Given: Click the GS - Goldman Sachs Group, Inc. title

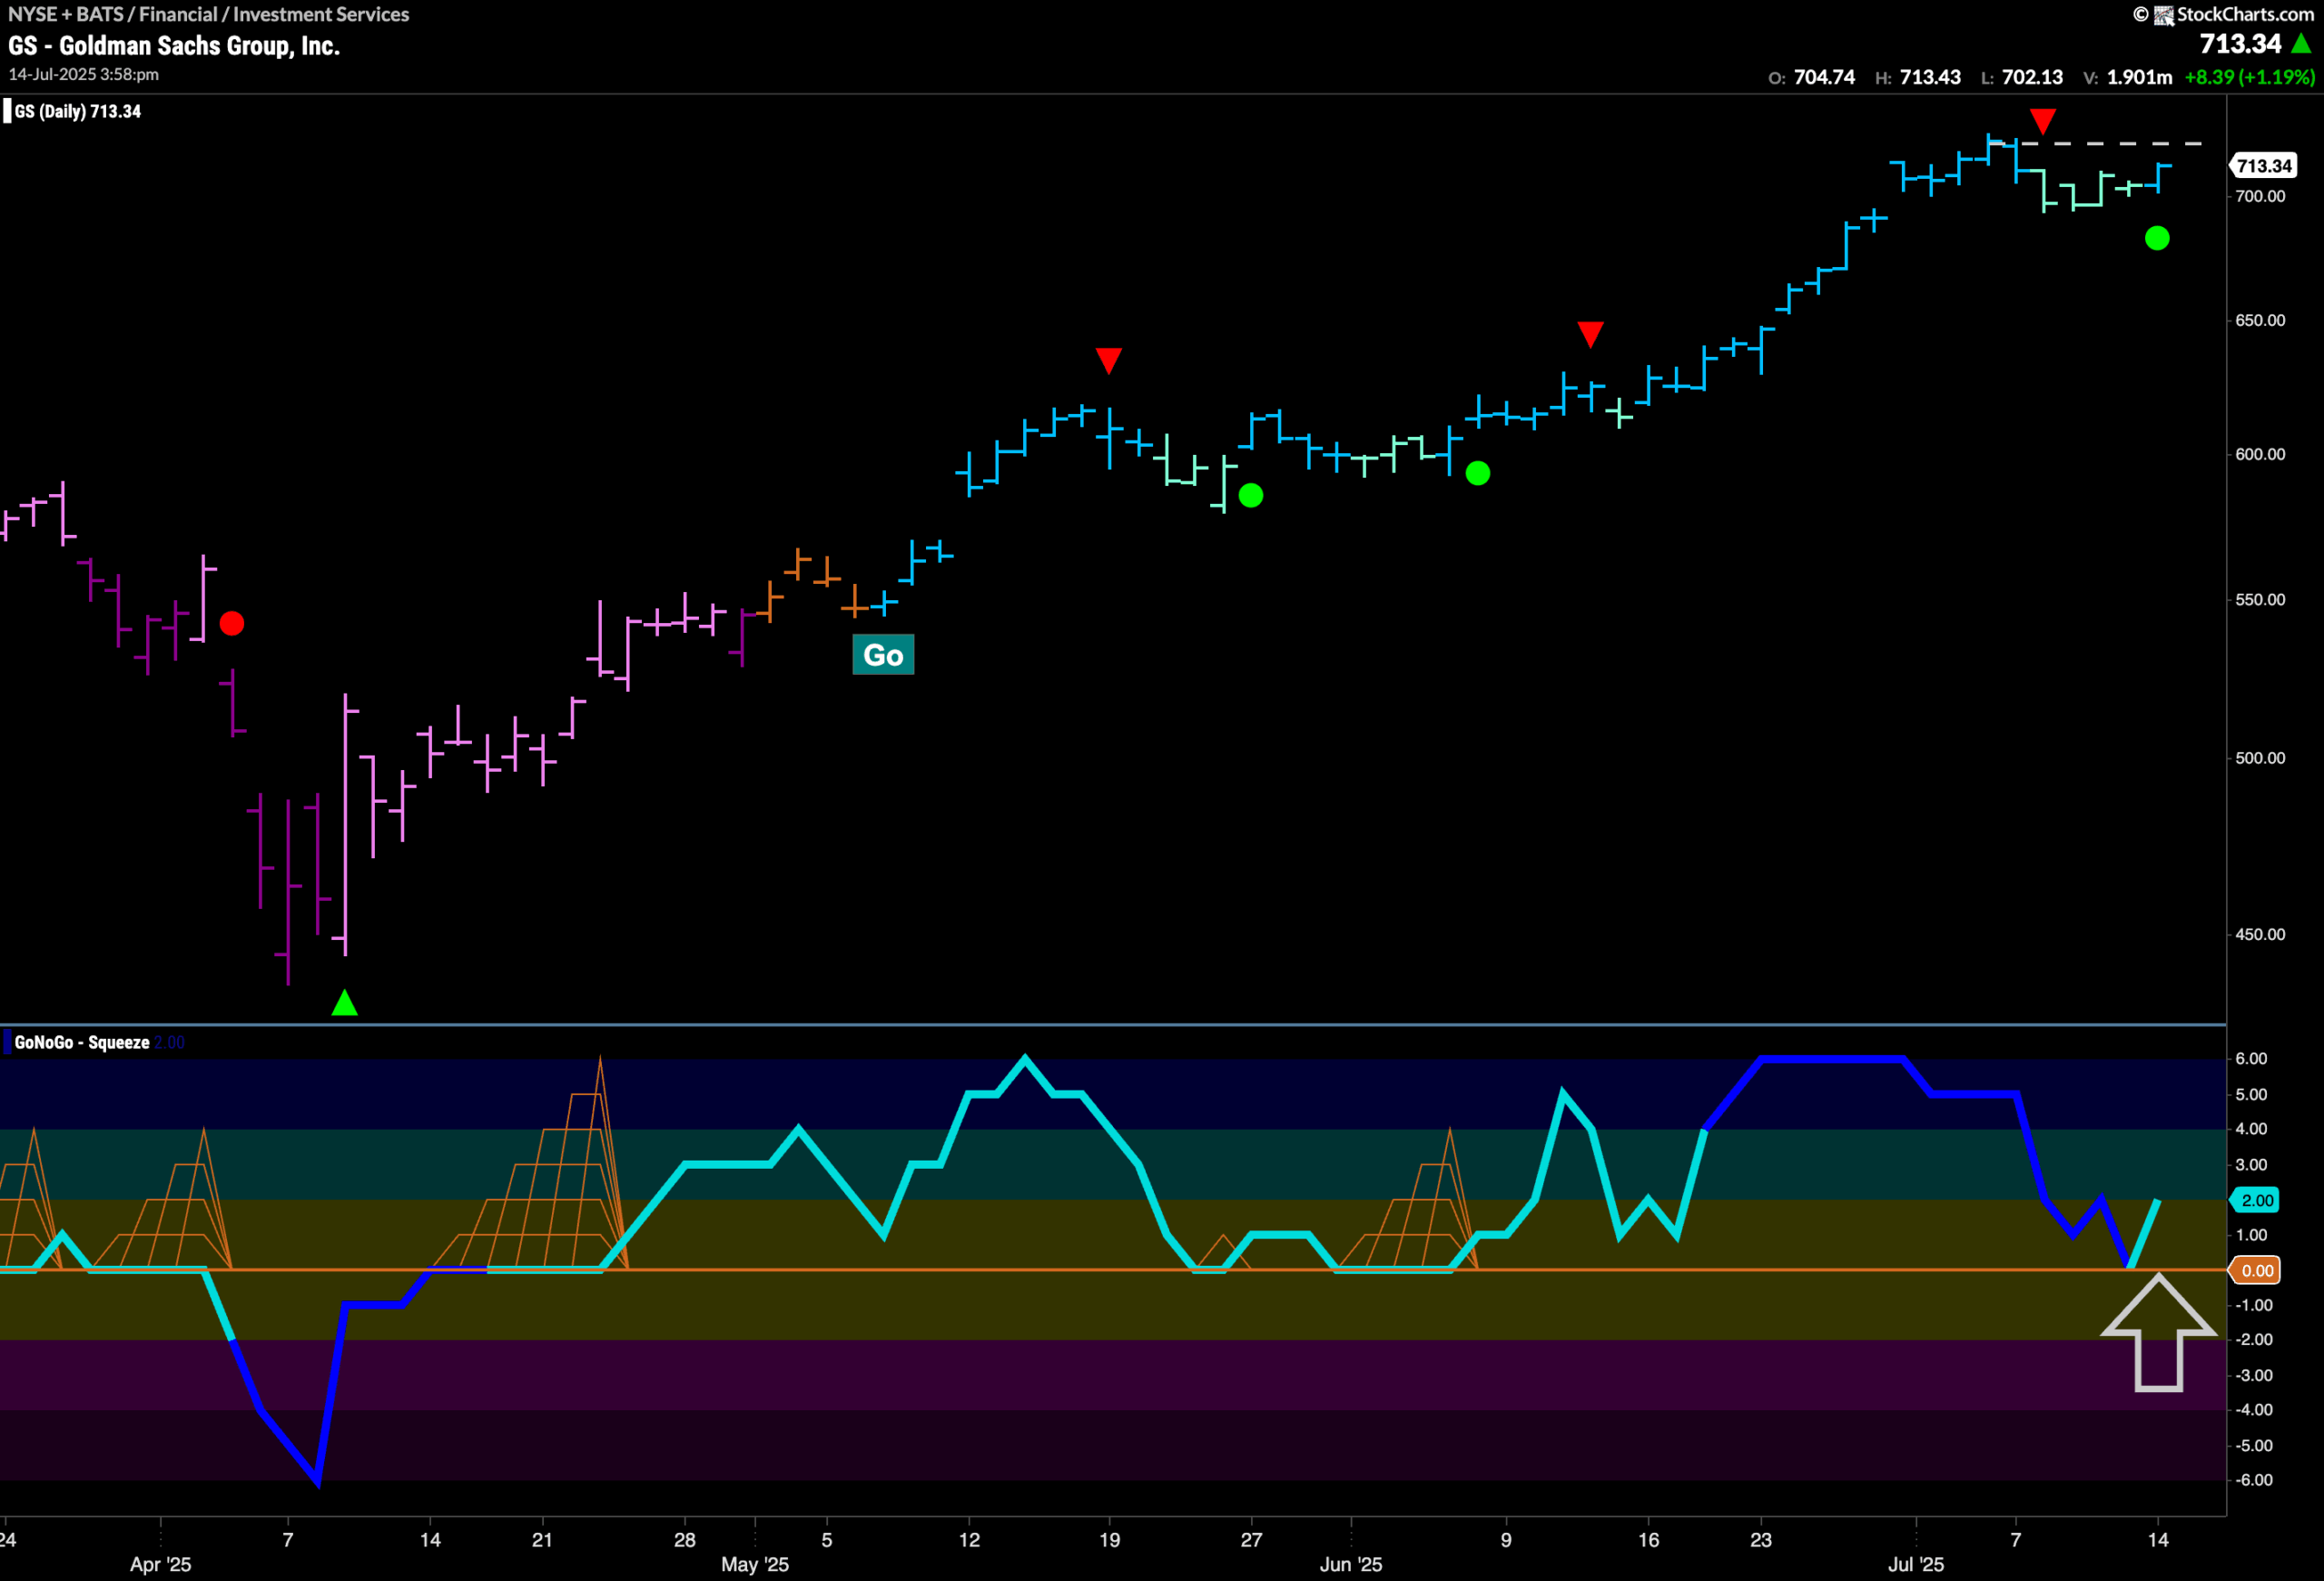Looking at the screenshot, I should (174, 46).
